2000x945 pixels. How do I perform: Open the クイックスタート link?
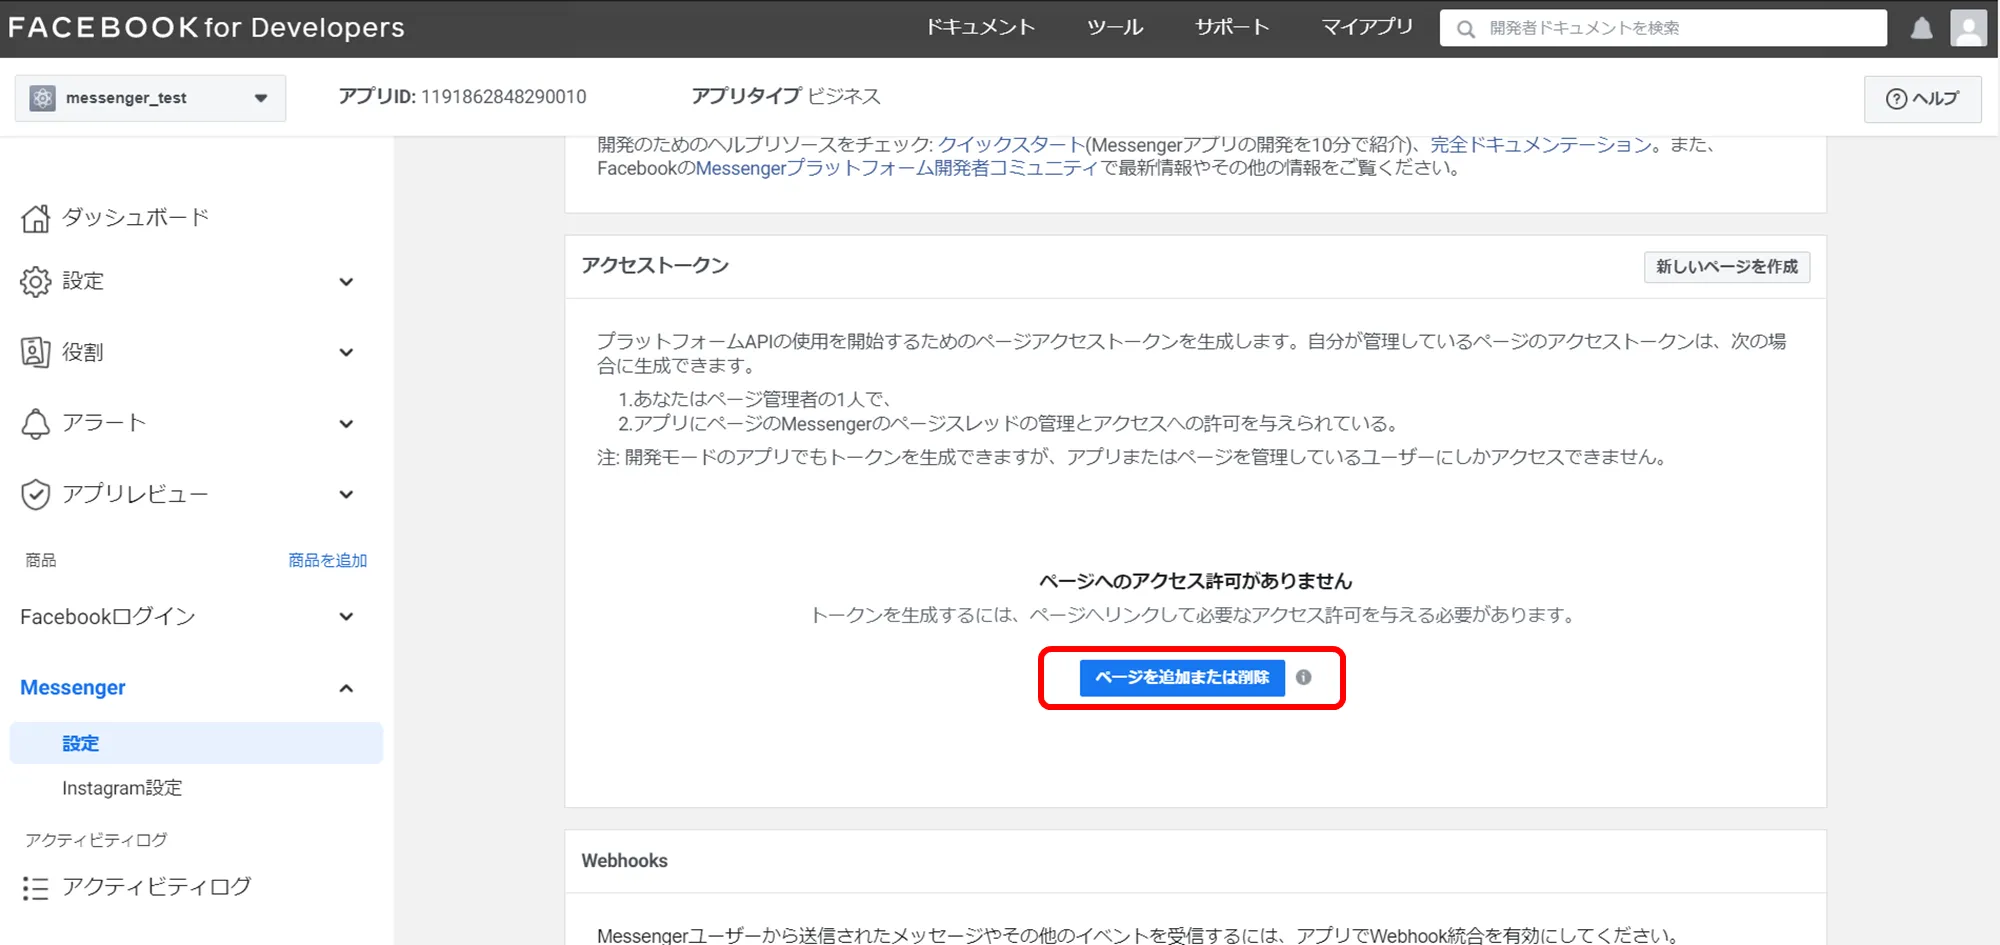[1011, 144]
